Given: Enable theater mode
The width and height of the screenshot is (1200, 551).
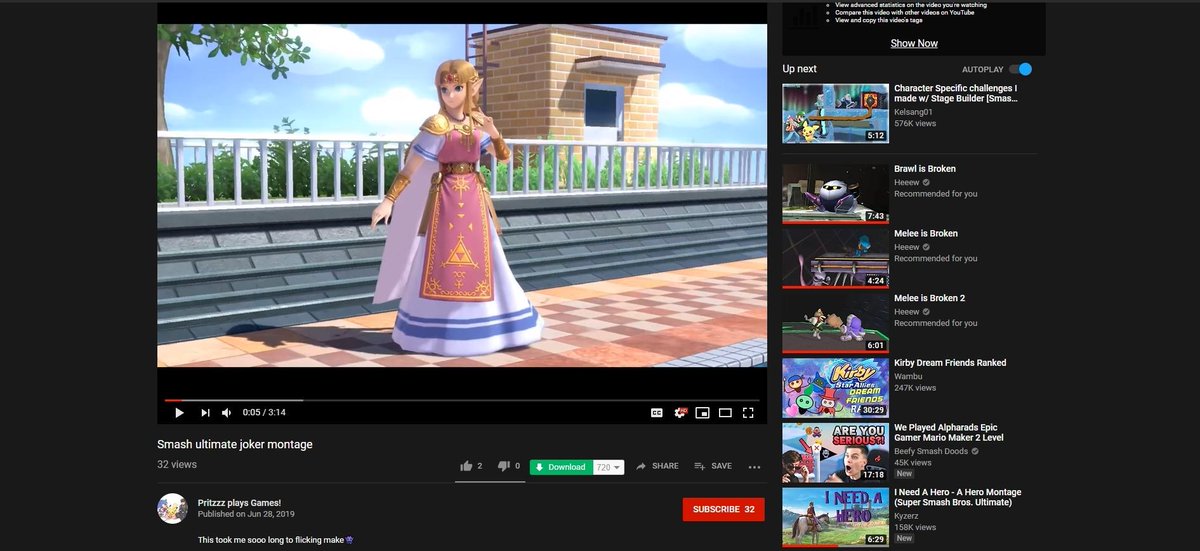Looking at the screenshot, I should [725, 412].
